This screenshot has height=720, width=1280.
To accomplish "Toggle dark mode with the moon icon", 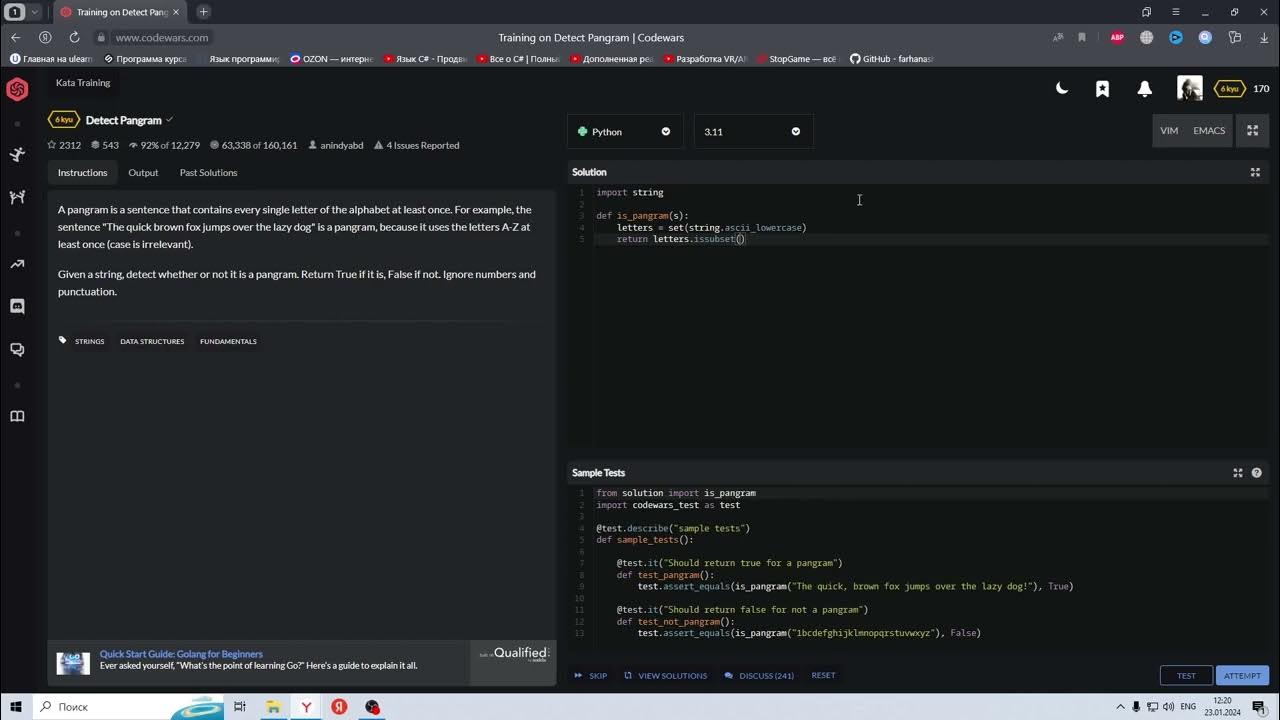I will point(1062,89).
